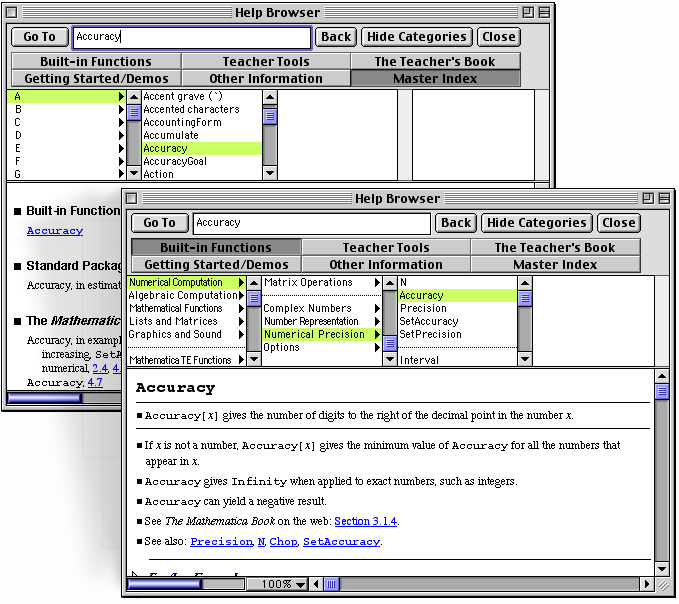Click the help content scroll up arrow

[x=662, y=375]
